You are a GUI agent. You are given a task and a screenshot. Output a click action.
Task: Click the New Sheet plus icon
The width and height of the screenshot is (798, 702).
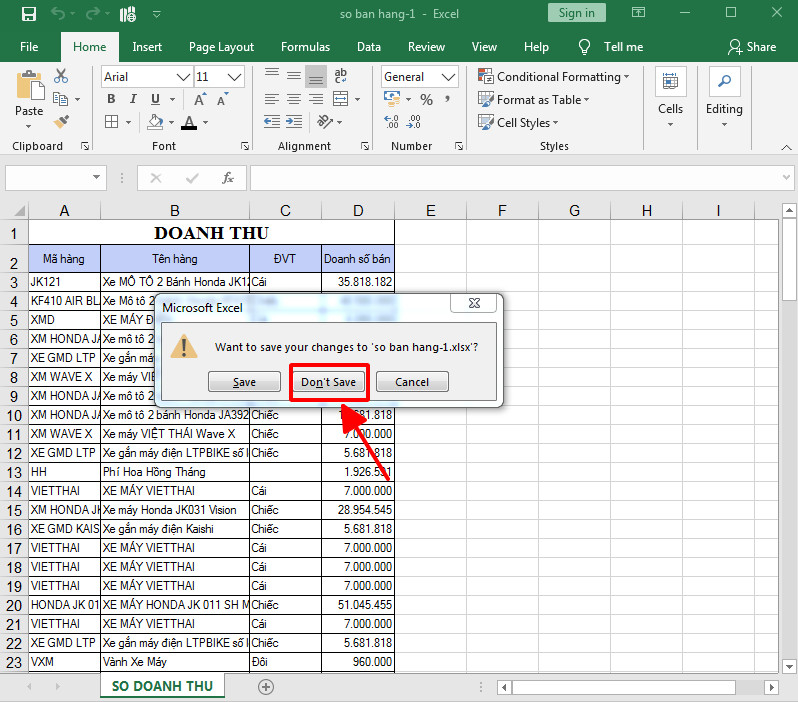point(266,687)
